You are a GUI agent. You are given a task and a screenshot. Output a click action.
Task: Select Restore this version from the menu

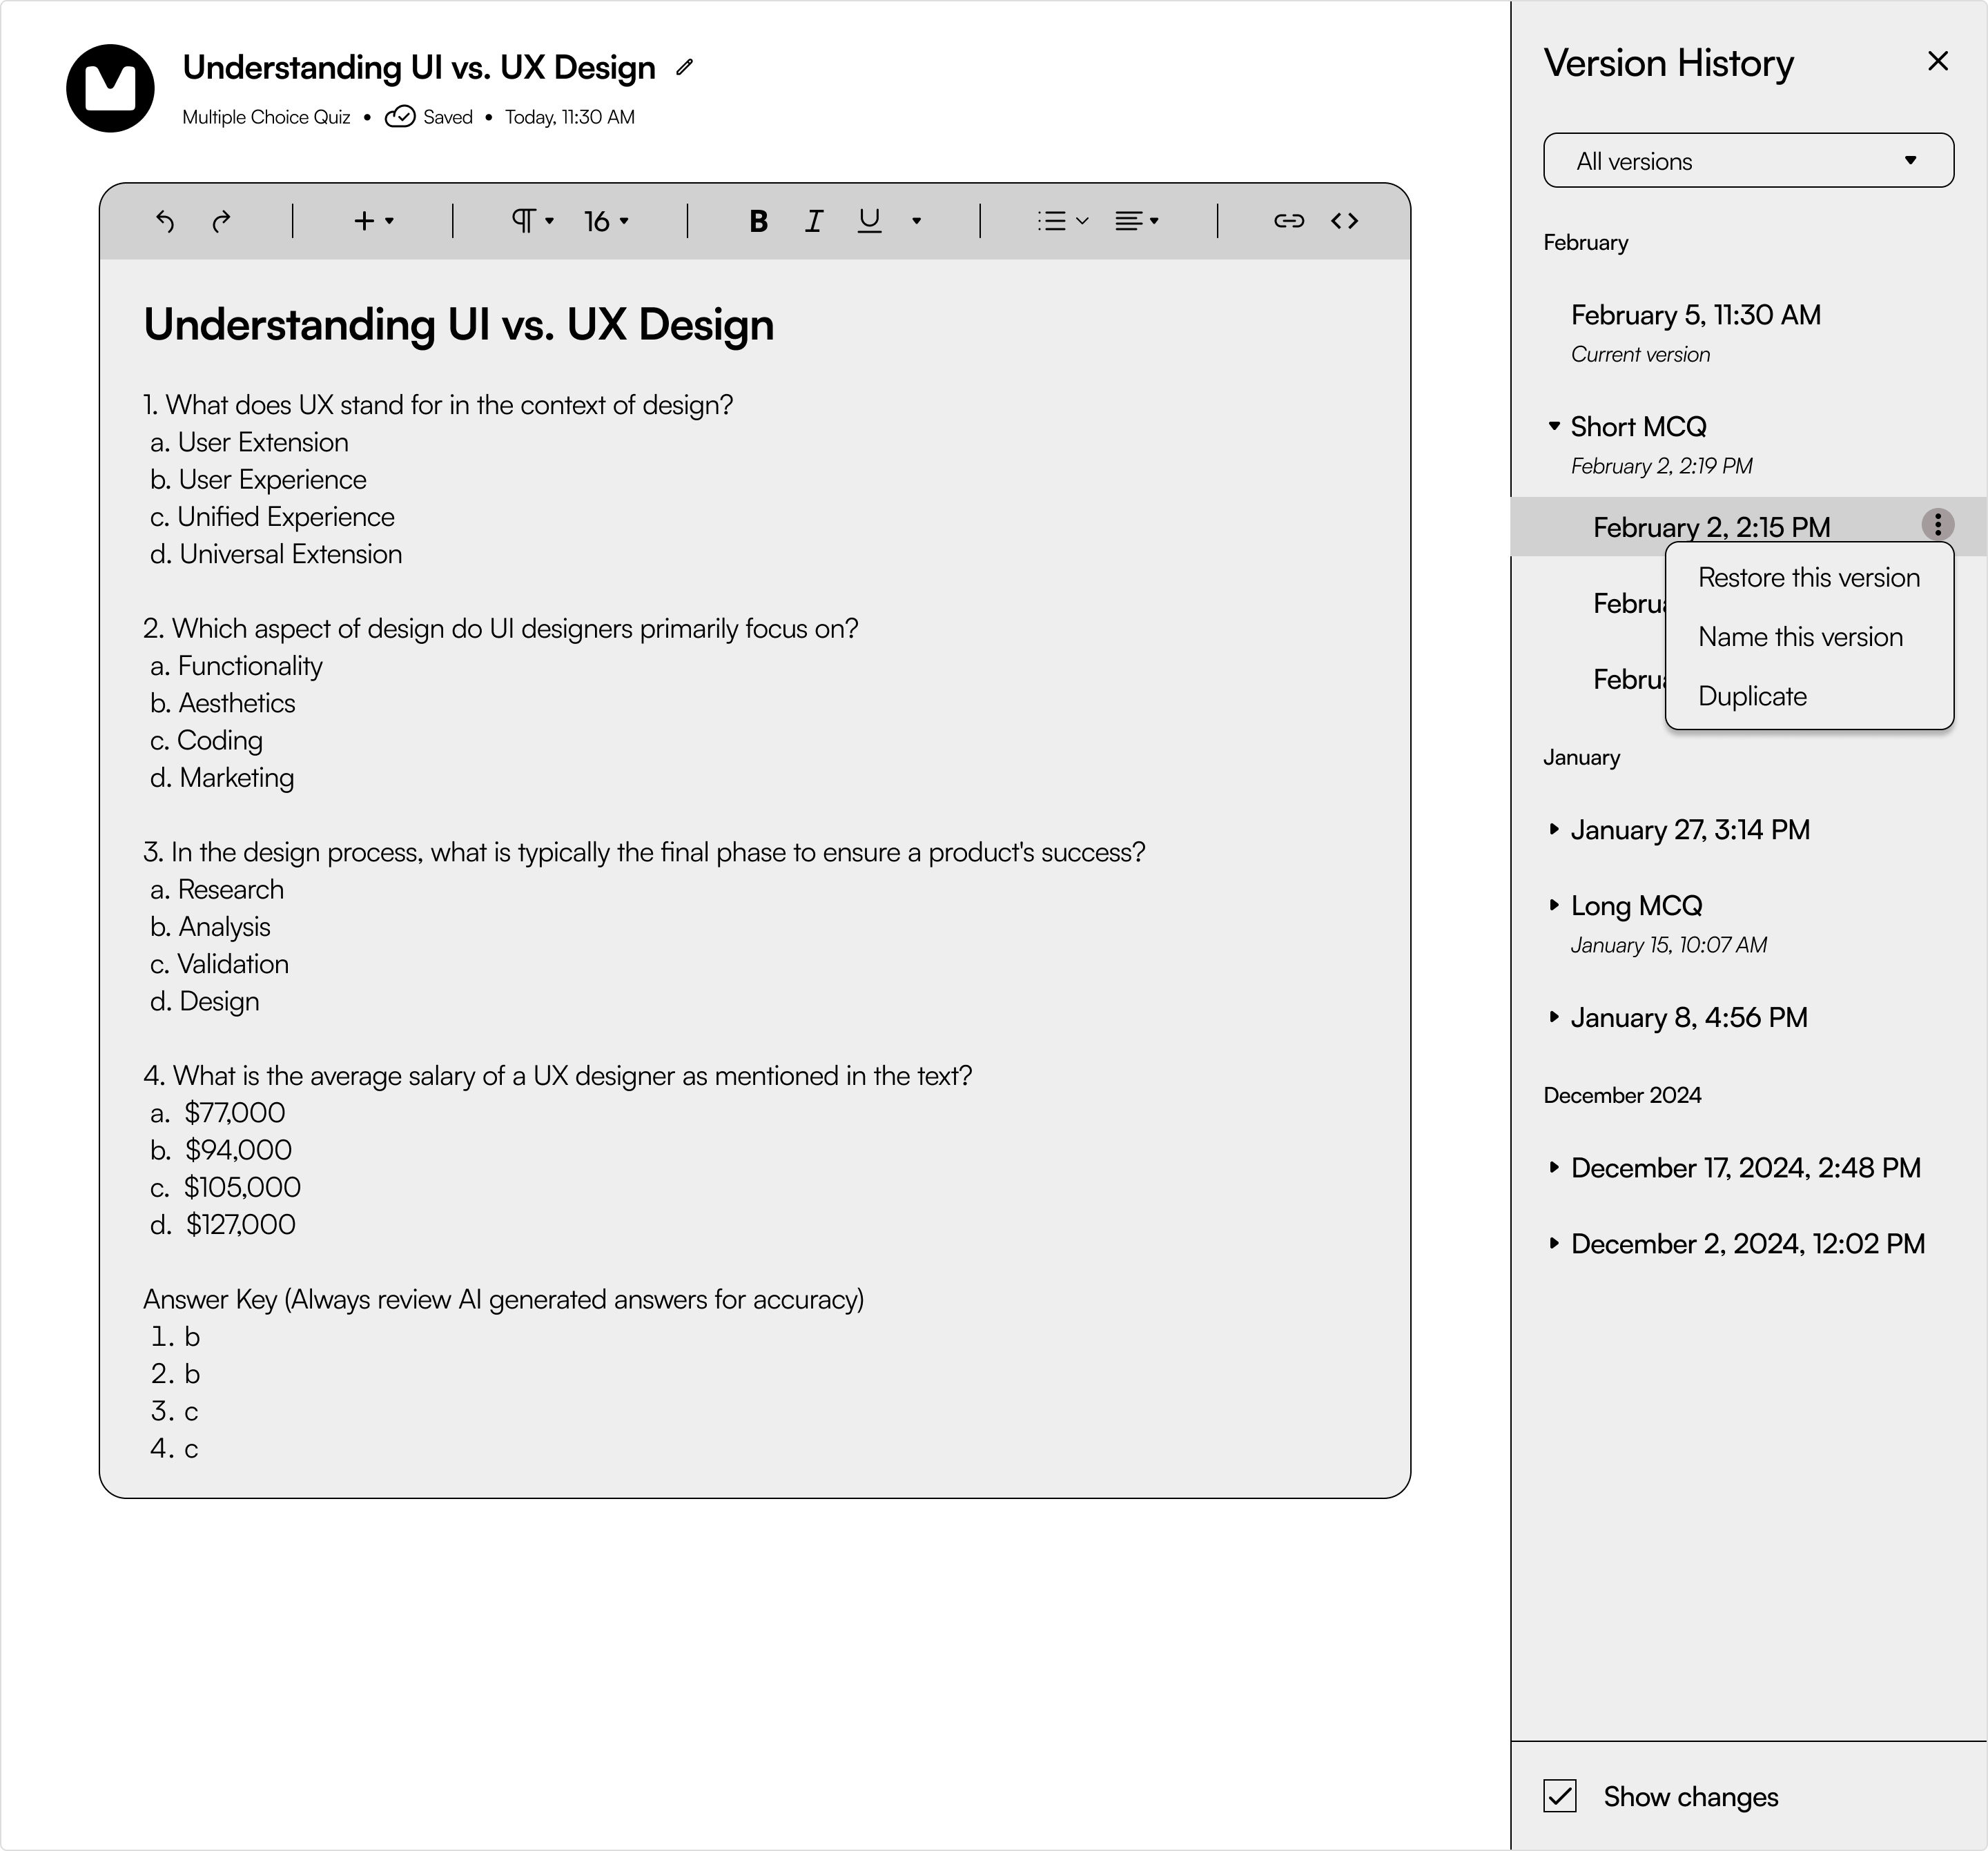pyautogui.click(x=1808, y=577)
